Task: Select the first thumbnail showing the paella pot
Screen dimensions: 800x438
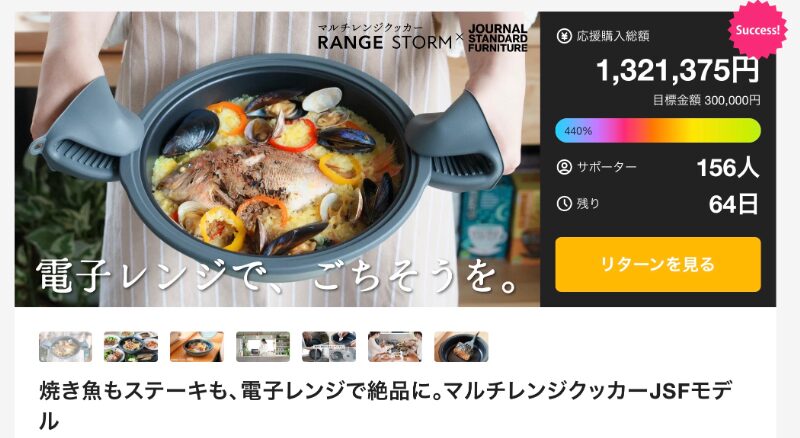Action: click(65, 347)
